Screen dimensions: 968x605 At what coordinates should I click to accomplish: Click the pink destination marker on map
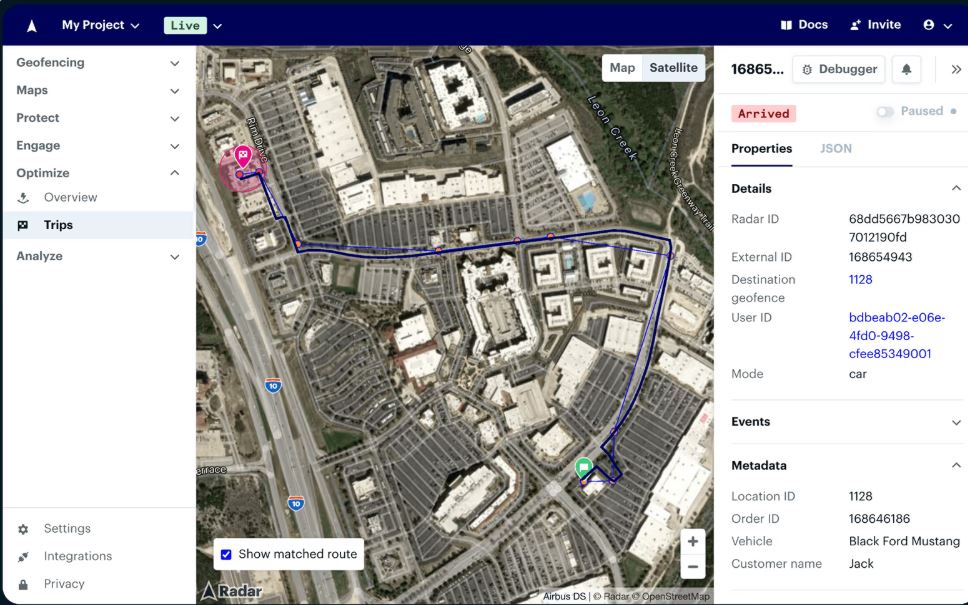[x=242, y=157]
